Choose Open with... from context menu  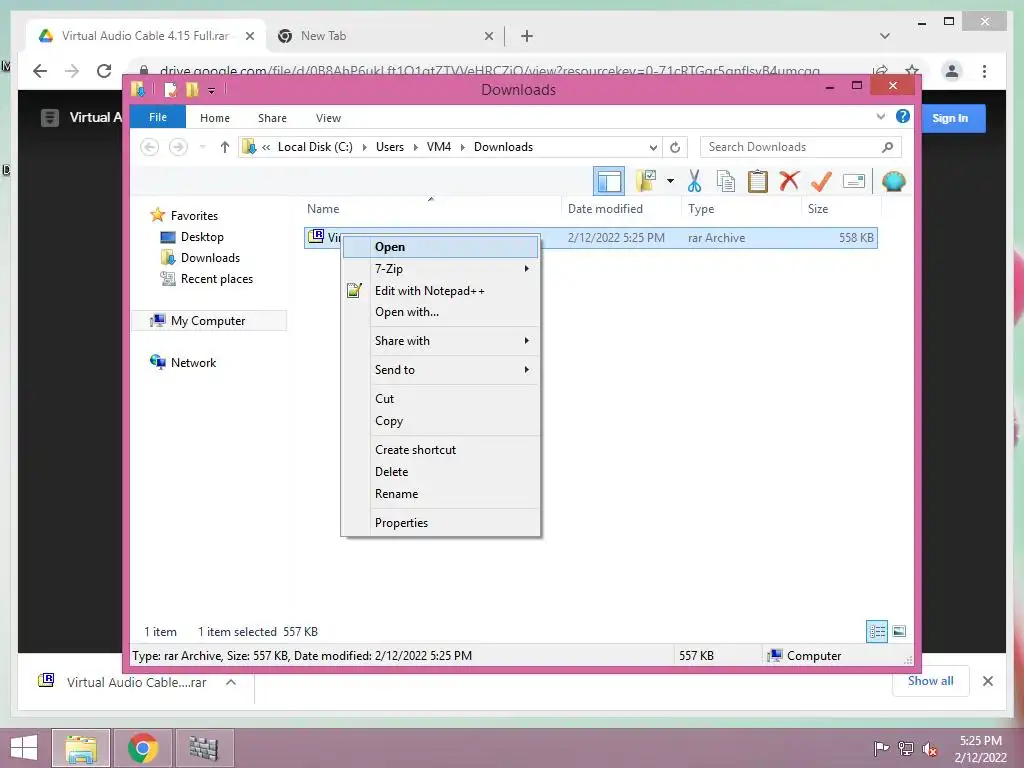441,312
